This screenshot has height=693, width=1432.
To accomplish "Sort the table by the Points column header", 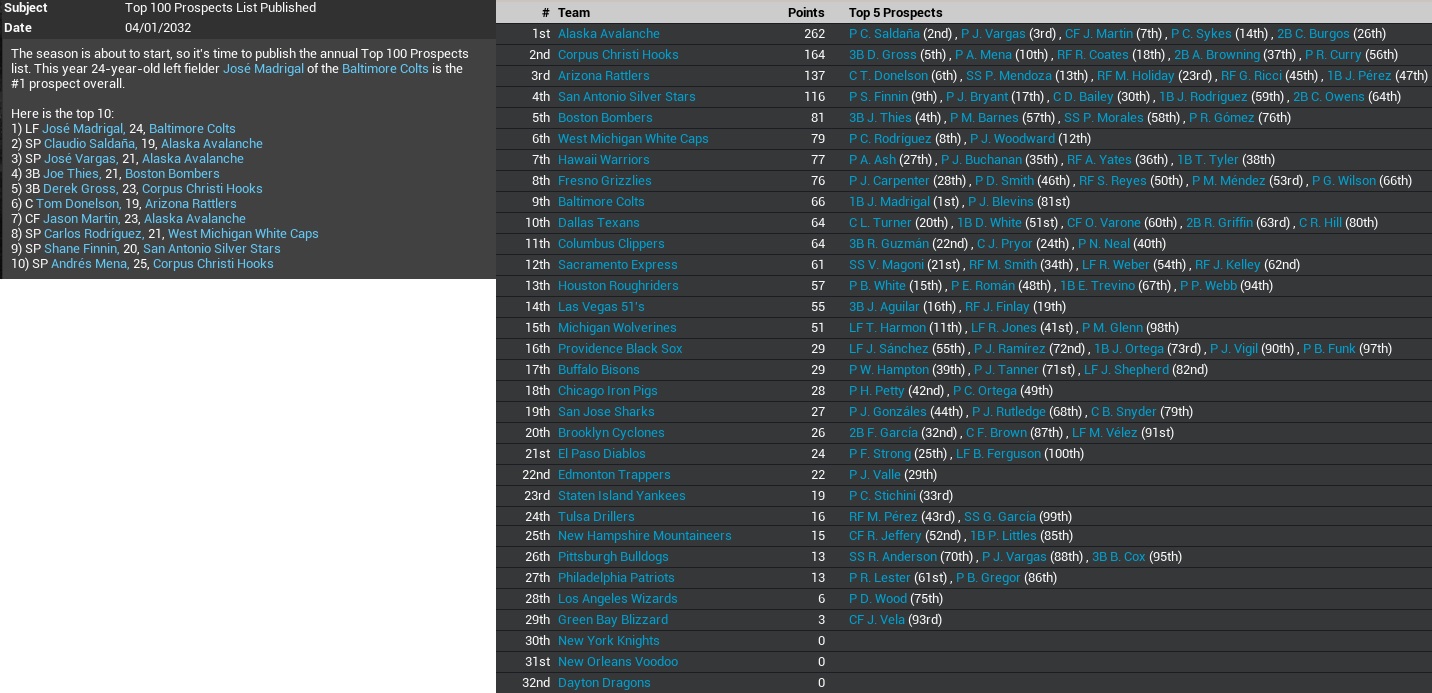I will [x=806, y=12].
